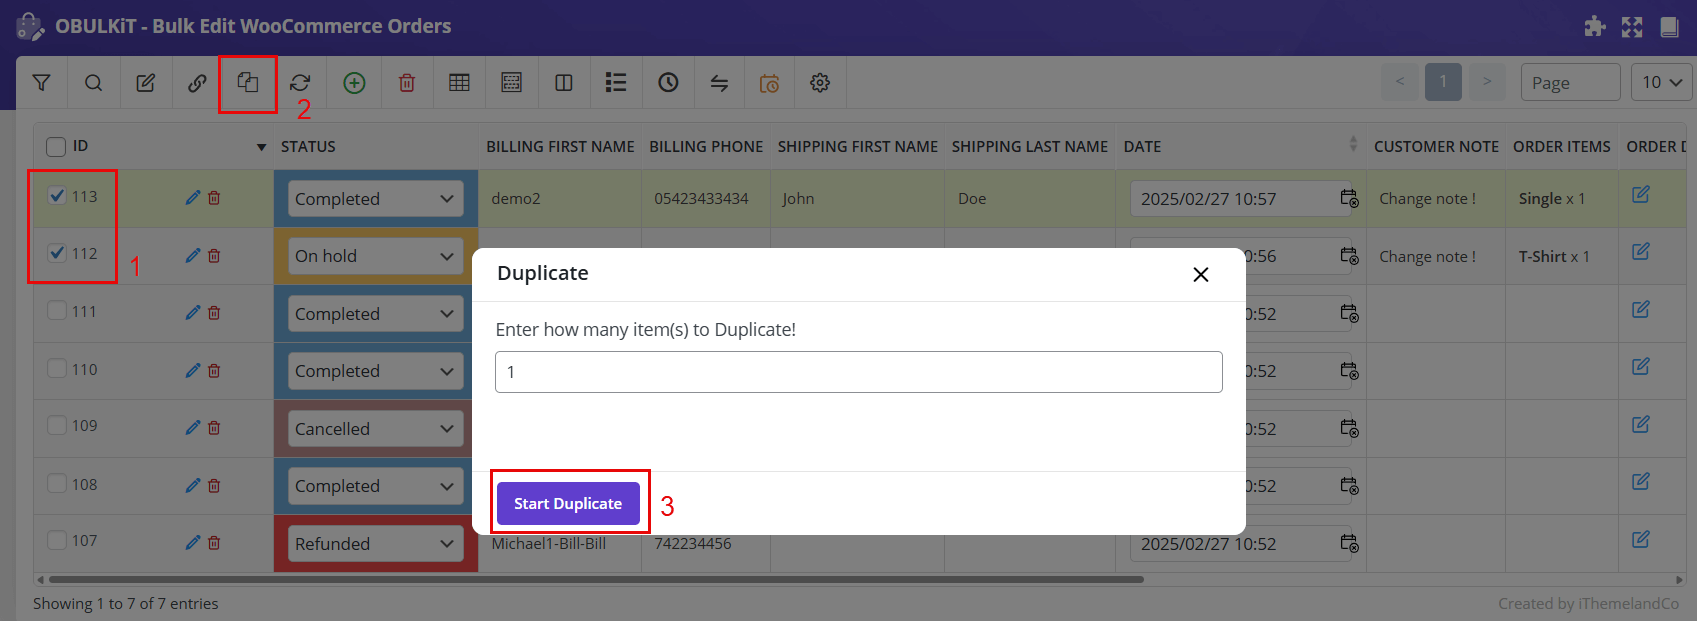The image size is (1697, 621).
Task: Open status dropdown for order 108
Action: (x=375, y=486)
